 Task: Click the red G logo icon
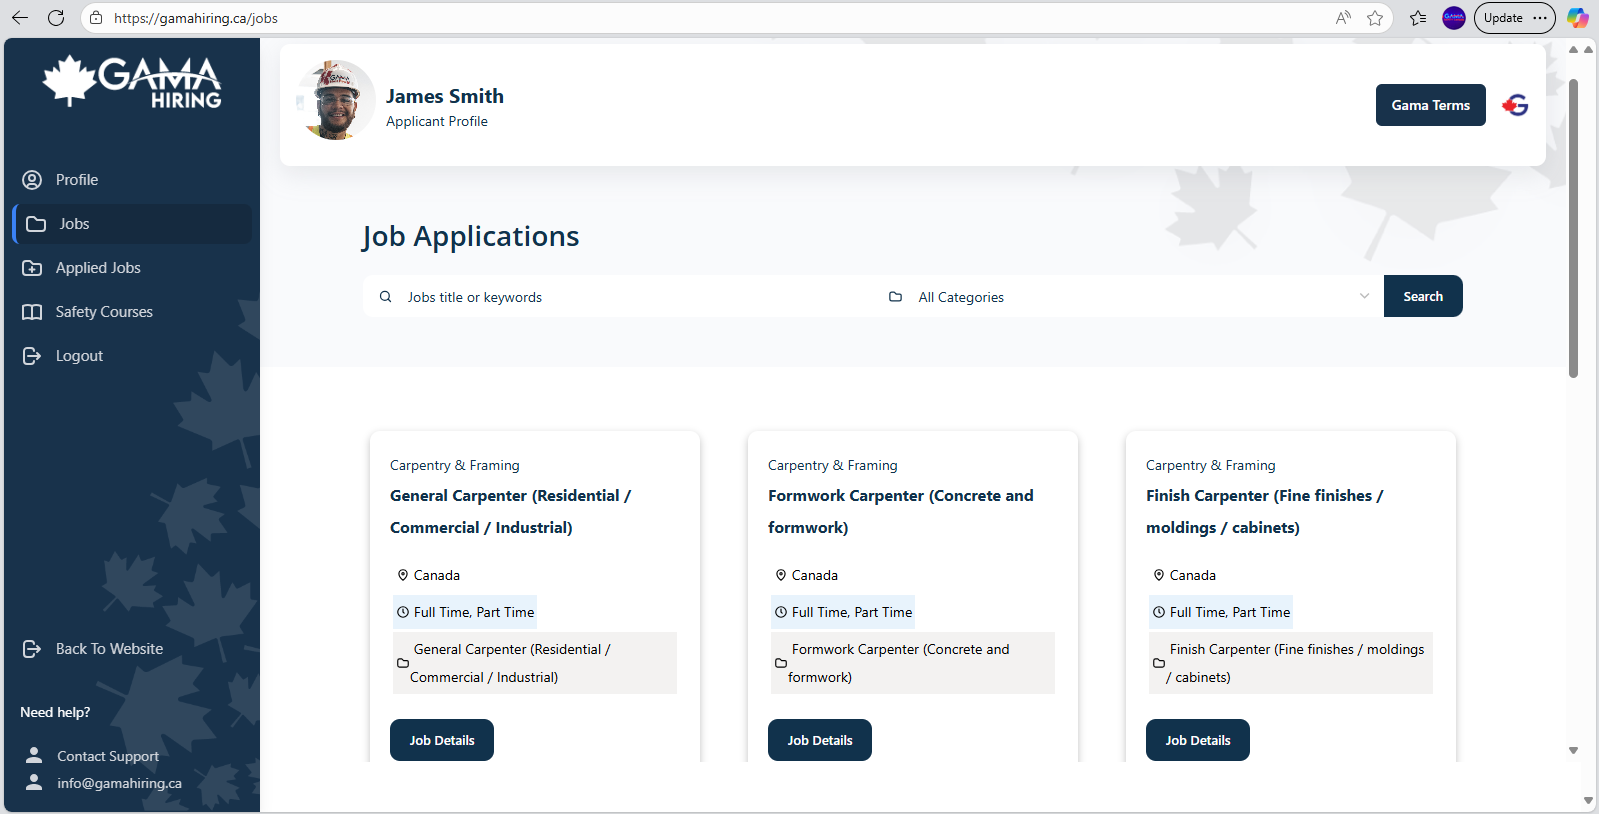click(1515, 105)
